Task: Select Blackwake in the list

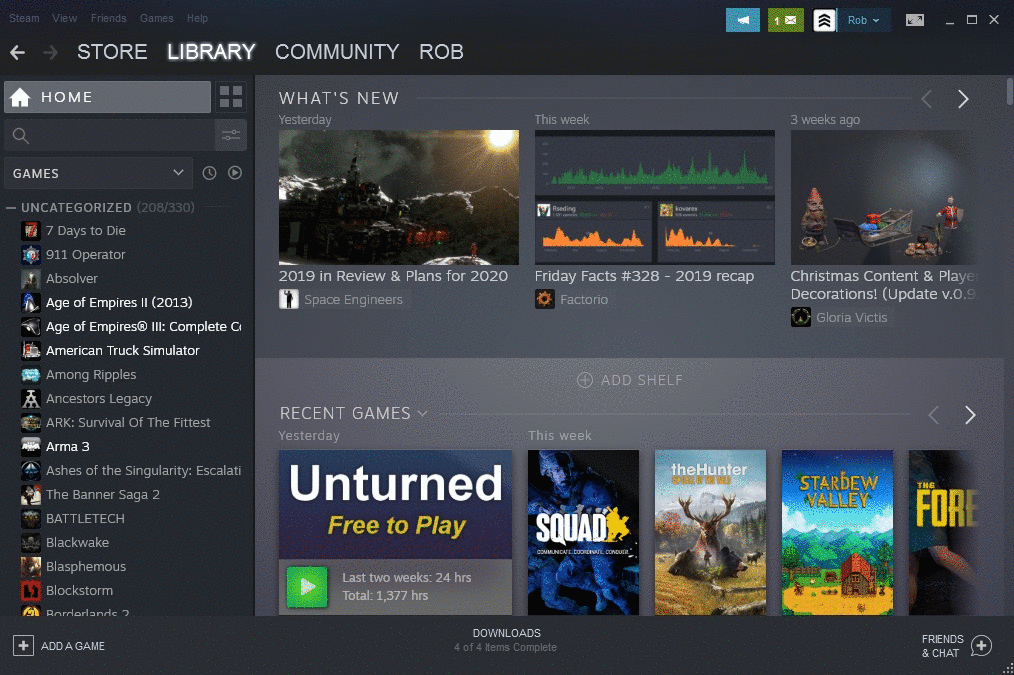Action: (77, 542)
